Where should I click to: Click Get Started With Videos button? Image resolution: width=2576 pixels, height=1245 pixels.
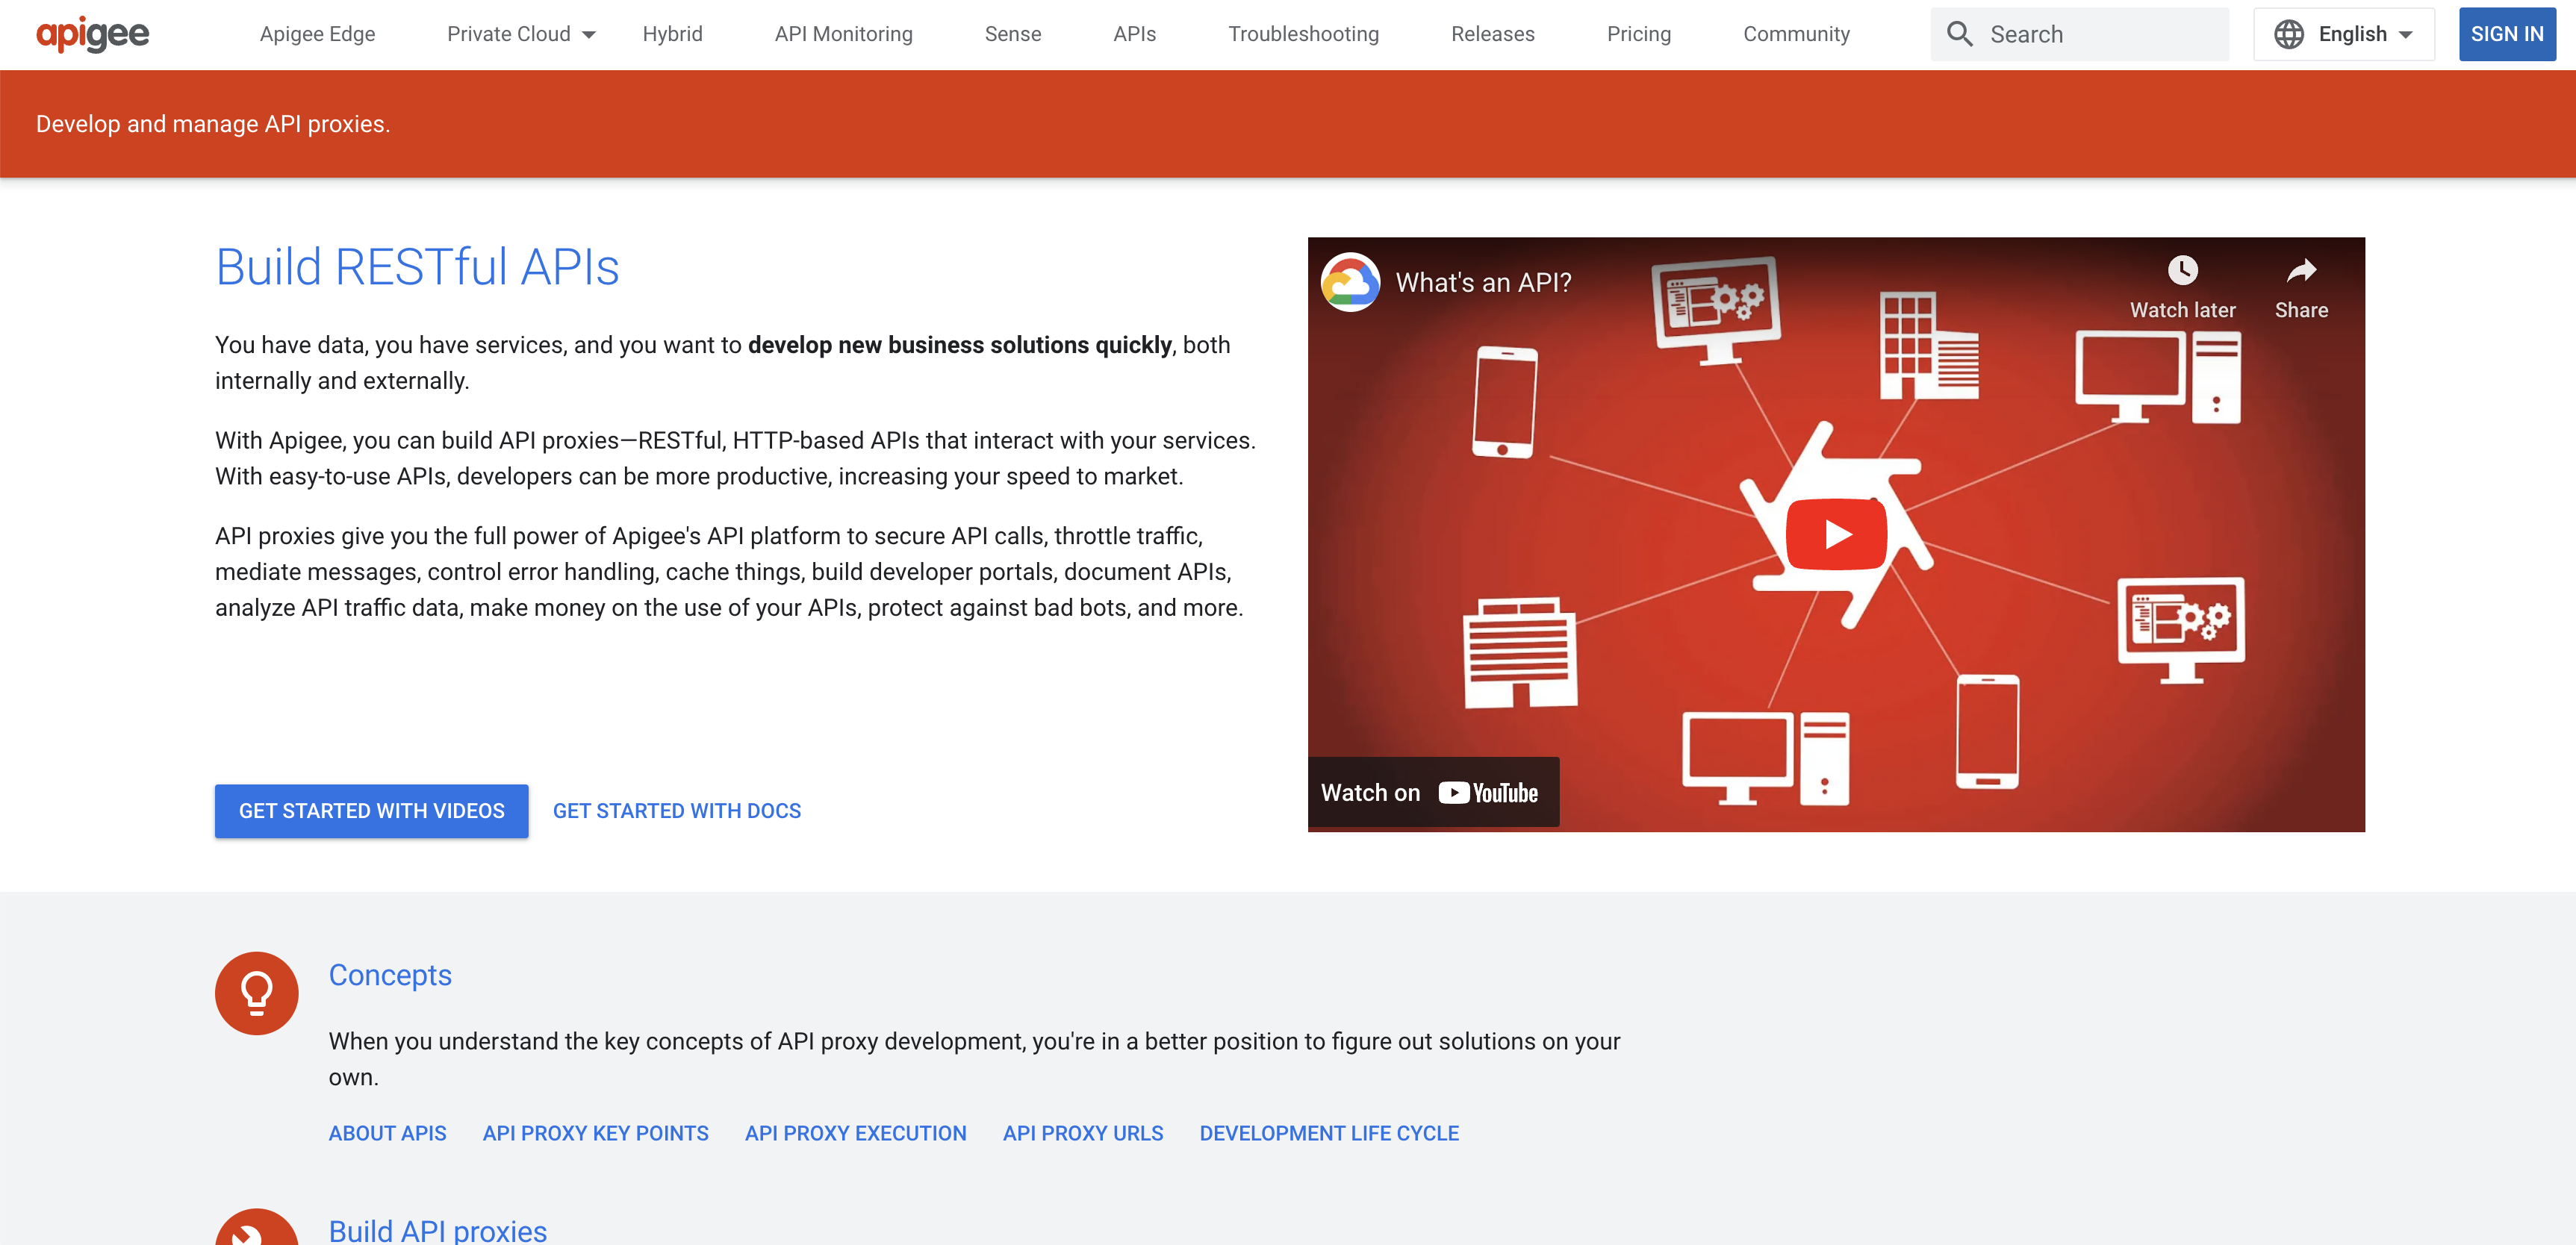pyautogui.click(x=371, y=811)
